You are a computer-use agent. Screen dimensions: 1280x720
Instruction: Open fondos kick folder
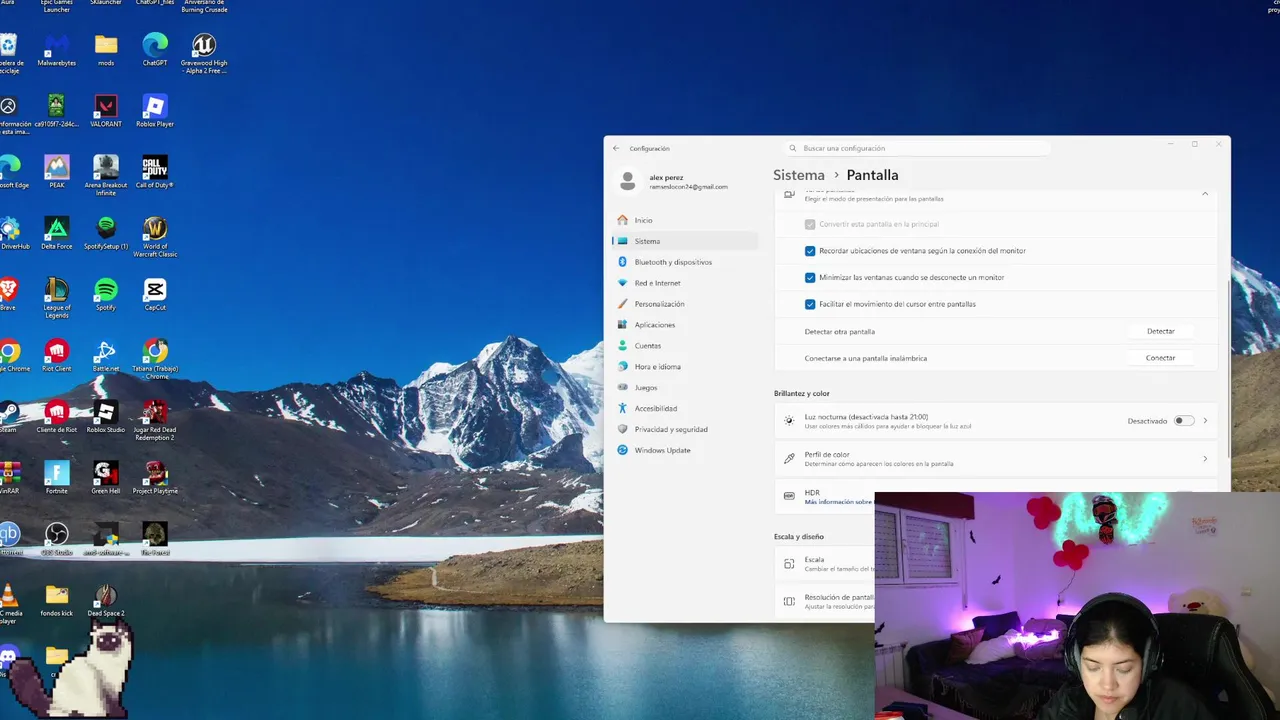point(57,599)
